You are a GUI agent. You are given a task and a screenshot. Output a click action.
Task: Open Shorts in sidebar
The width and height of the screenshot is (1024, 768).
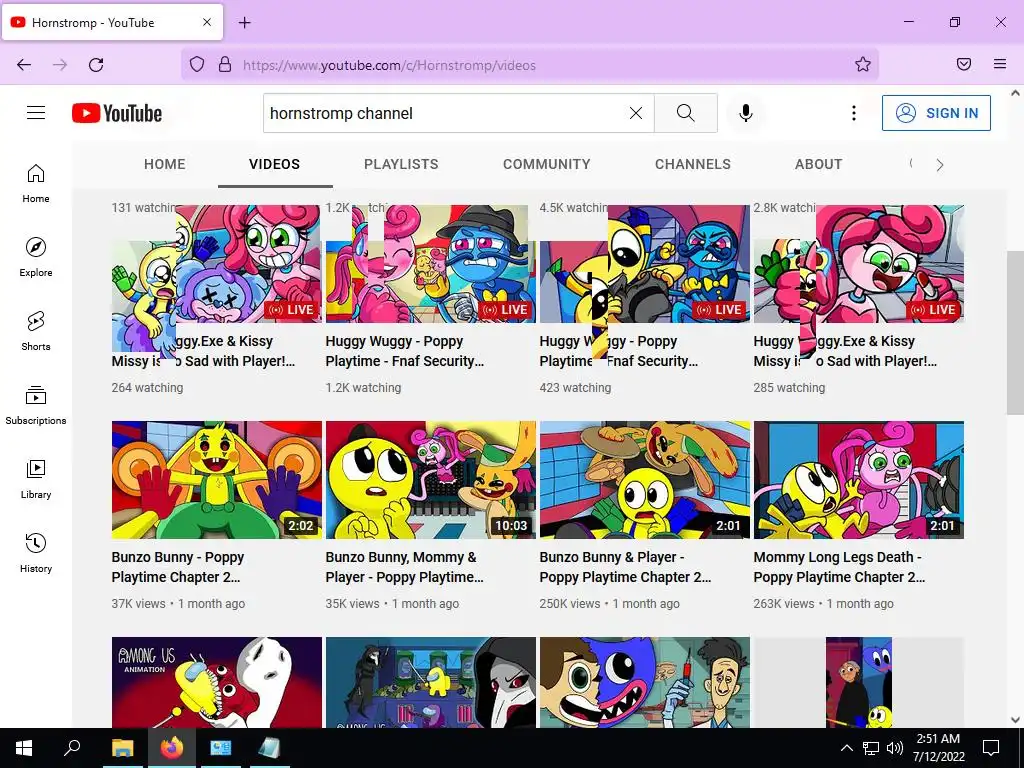(36, 331)
